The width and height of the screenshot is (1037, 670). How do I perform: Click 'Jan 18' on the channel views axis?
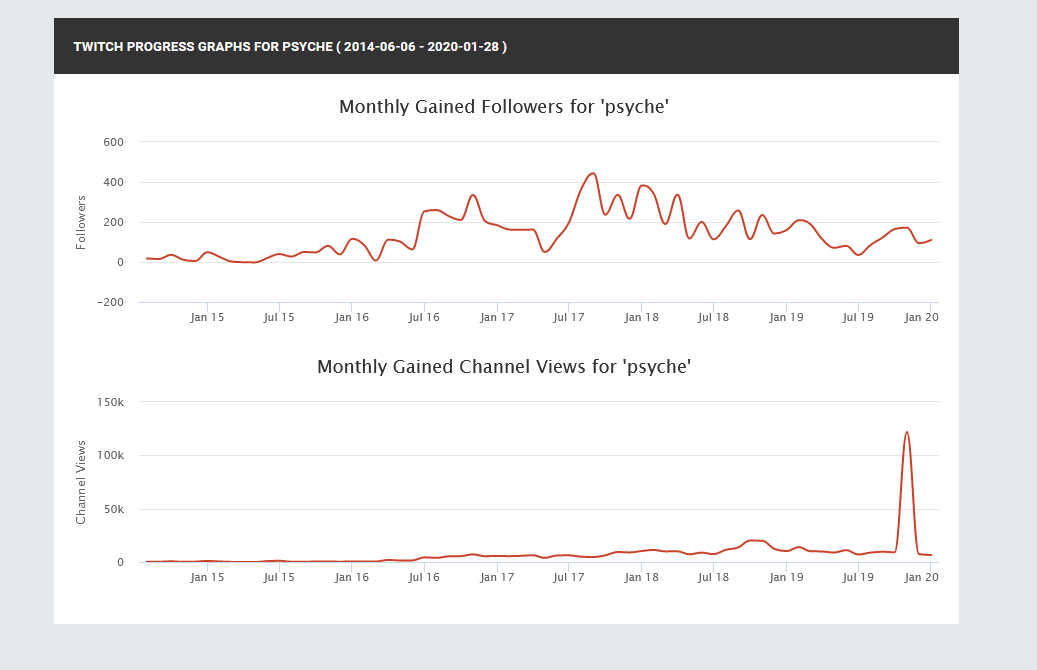[x=642, y=577]
